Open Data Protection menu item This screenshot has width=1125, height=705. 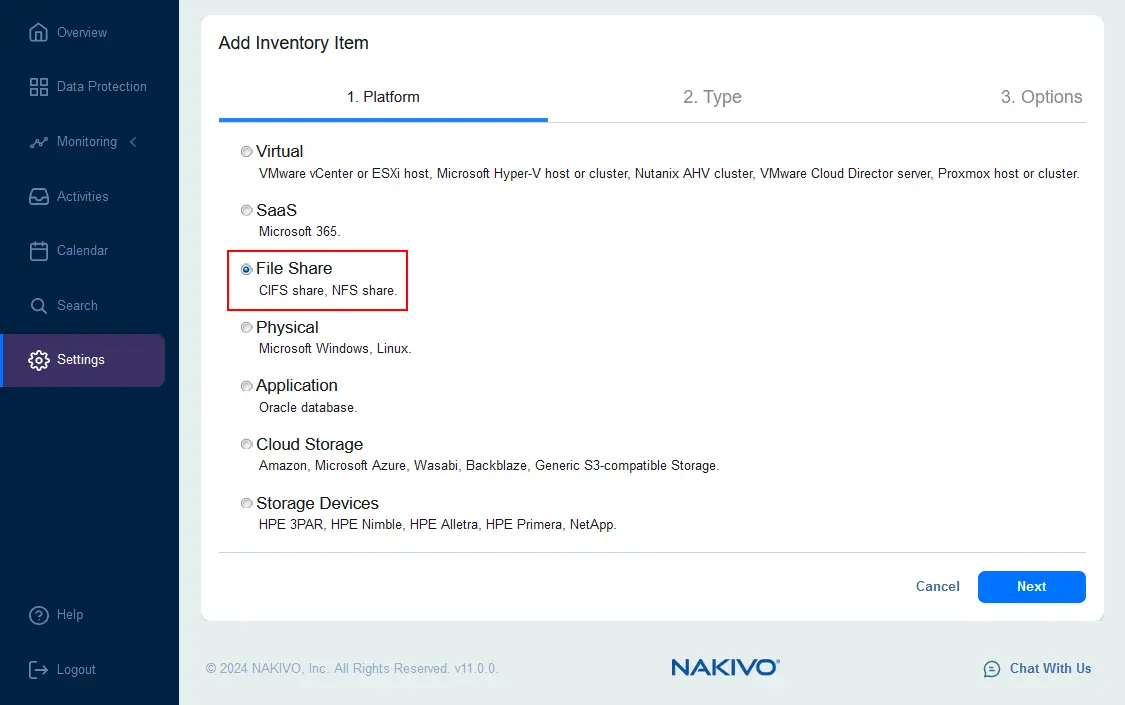coord(102,87)
